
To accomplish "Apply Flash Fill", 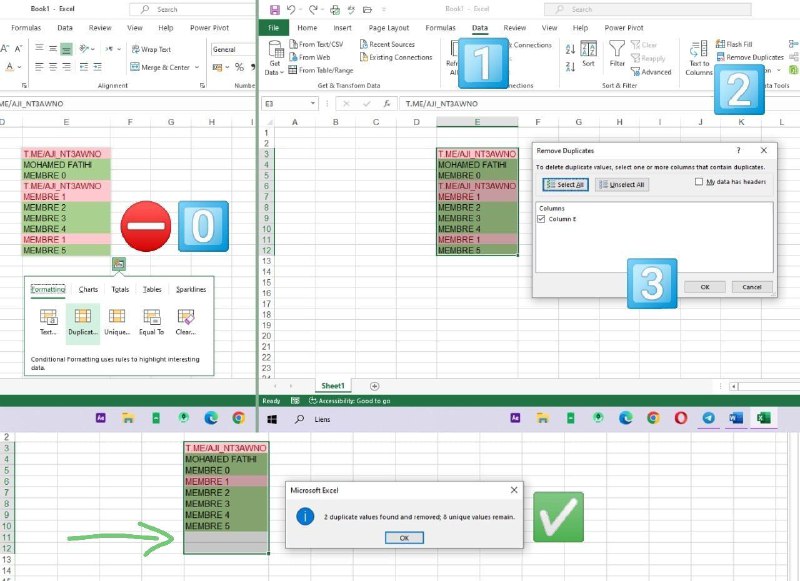I will 734,44.
